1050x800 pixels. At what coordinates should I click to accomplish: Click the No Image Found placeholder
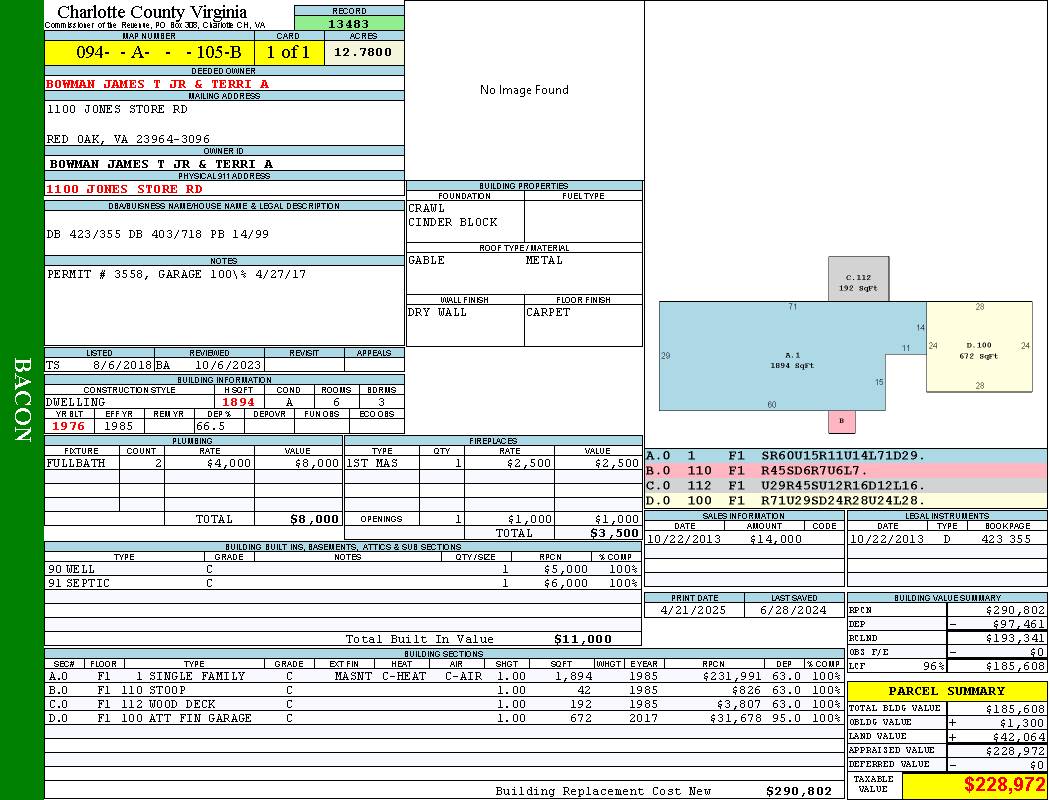click(524, 90)
